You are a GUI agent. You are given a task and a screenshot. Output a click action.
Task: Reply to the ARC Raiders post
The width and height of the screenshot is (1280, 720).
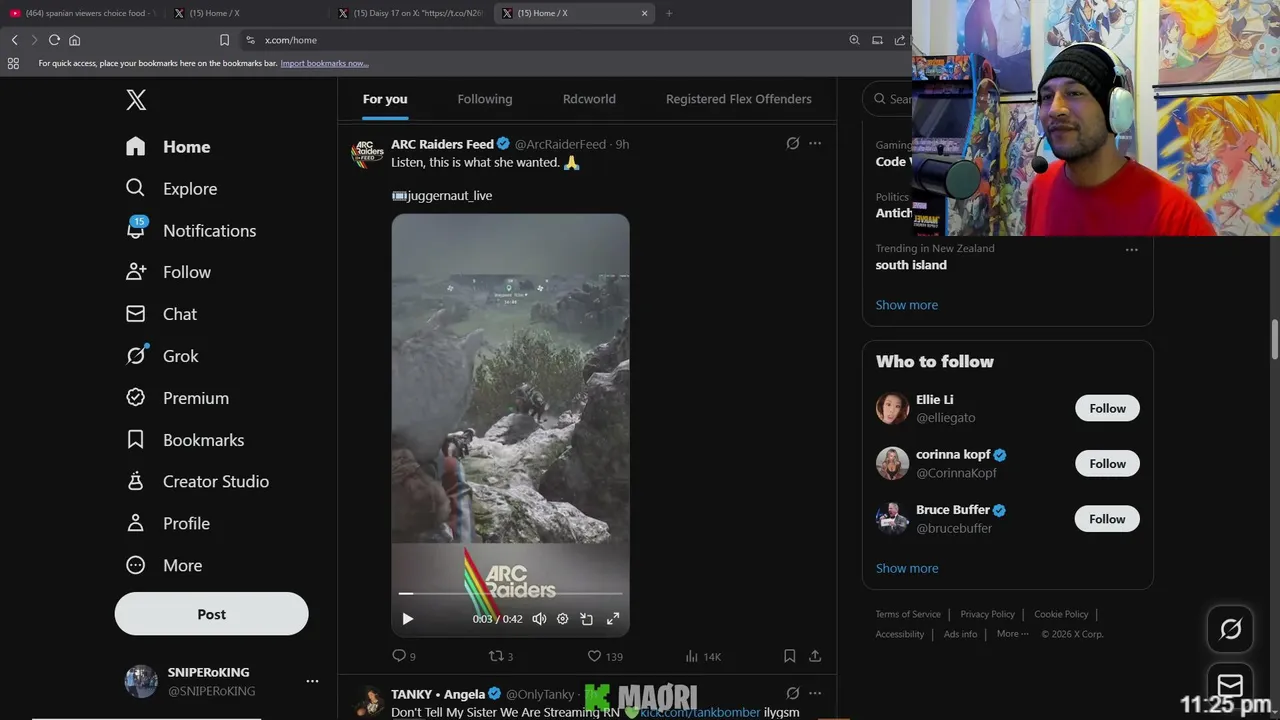click(404, 656)
